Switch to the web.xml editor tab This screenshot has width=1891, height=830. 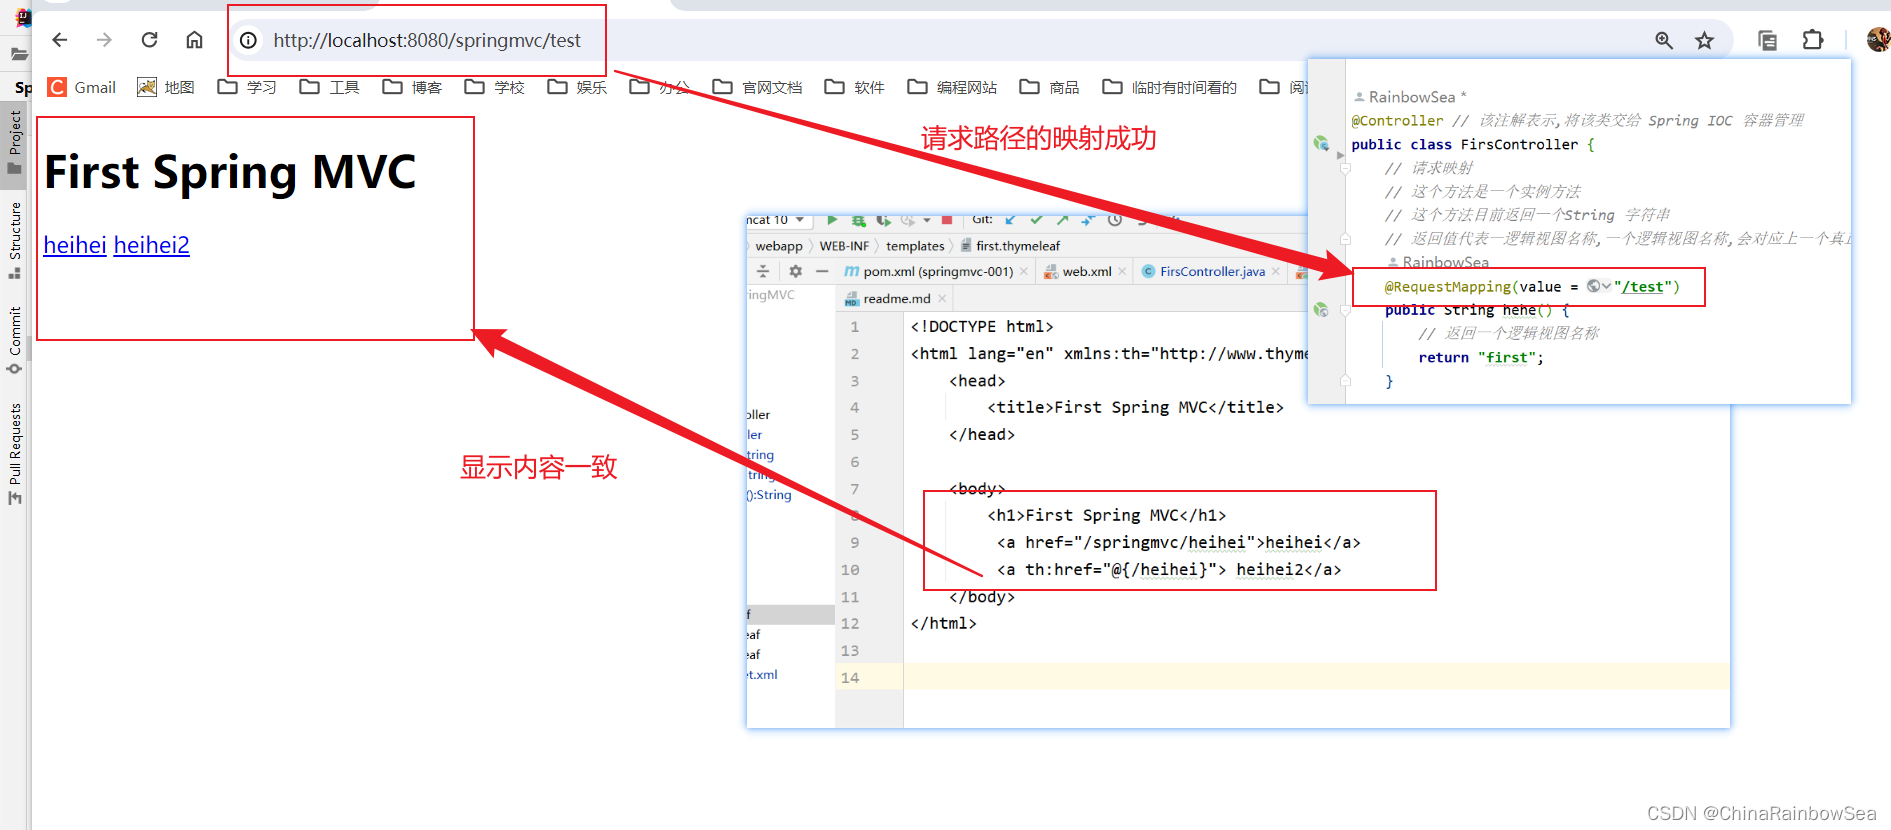click(1086, 272)
